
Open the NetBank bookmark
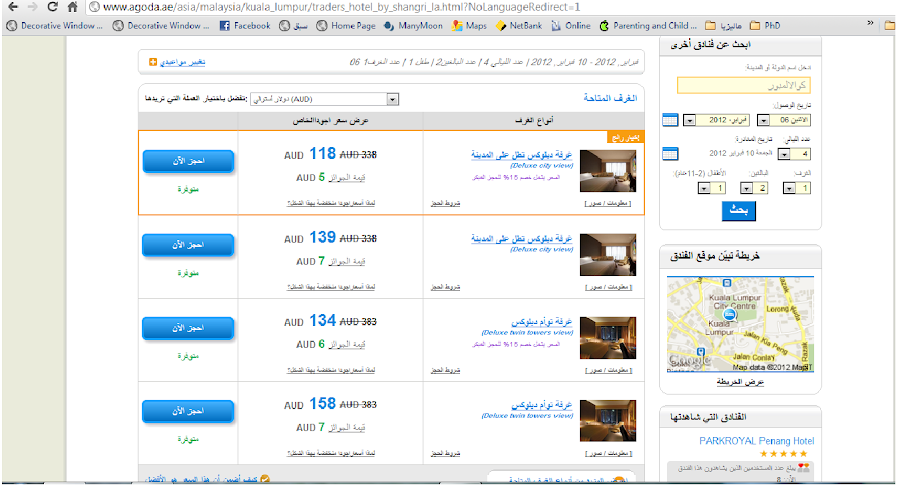click(x=519, y=26)
